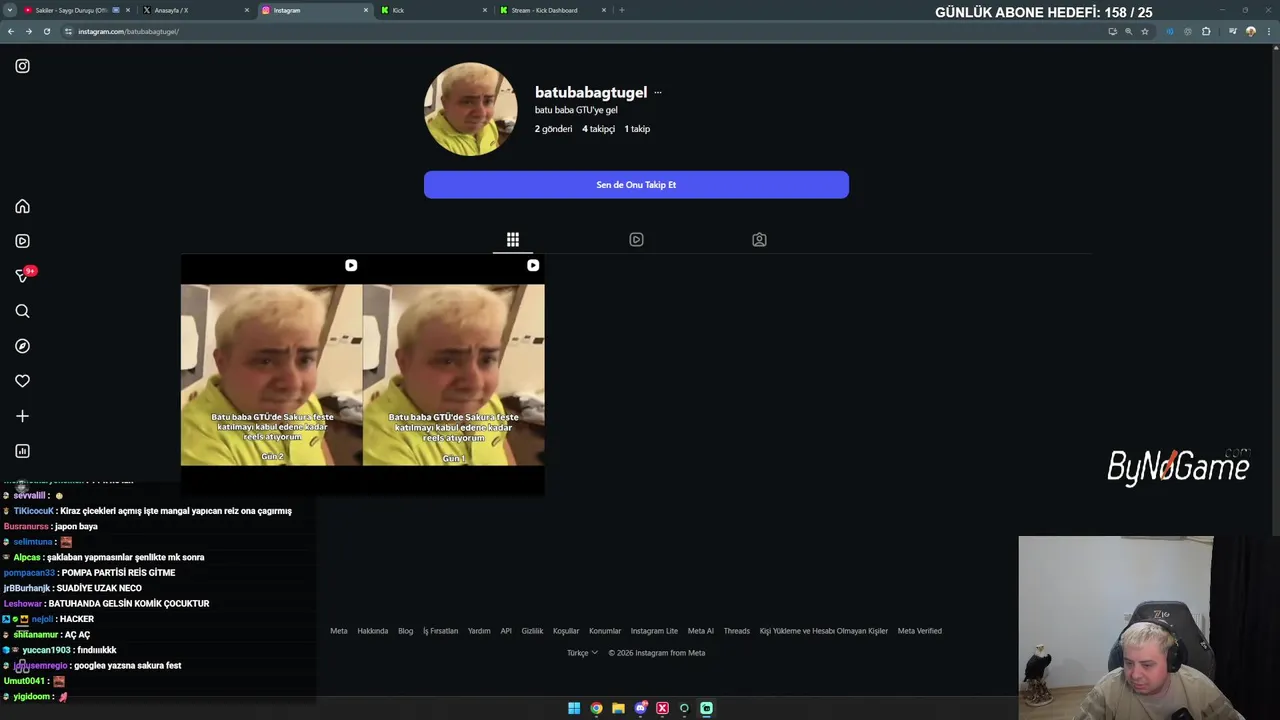
Task: Select the tagged photos tab
Action: (x=759, y=240)
